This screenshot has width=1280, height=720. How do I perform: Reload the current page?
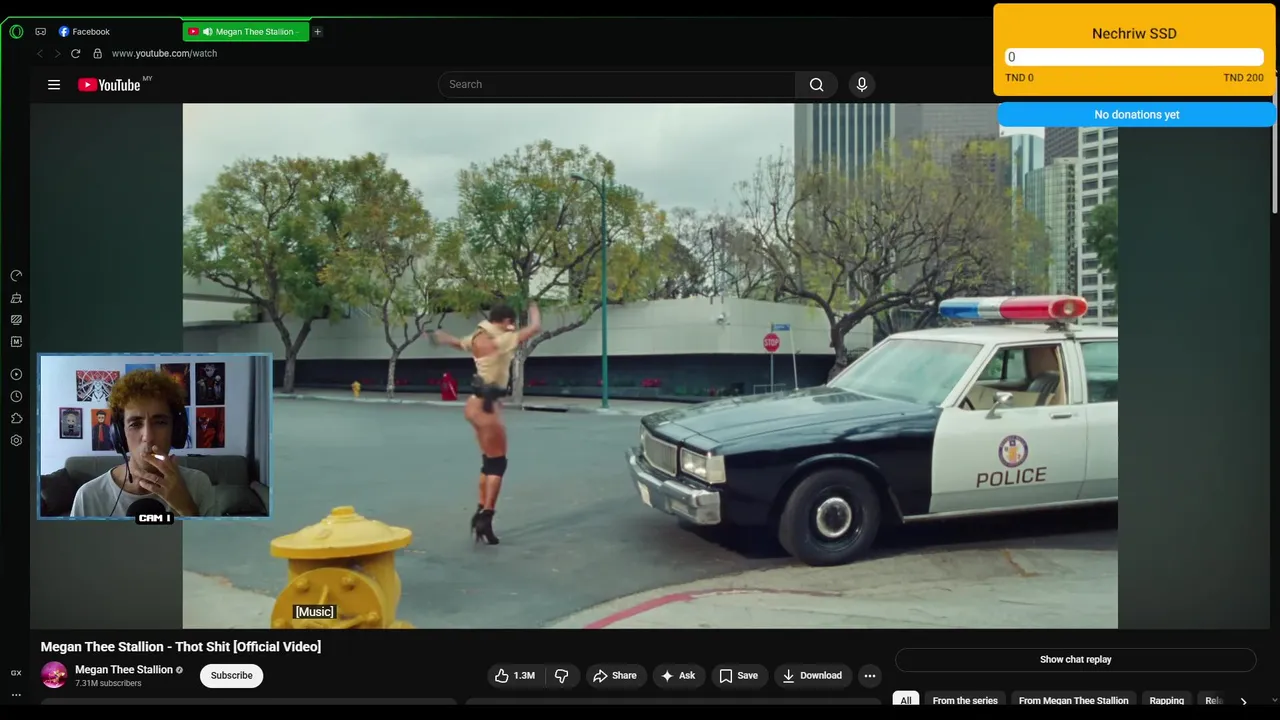(x=75, y=53)
